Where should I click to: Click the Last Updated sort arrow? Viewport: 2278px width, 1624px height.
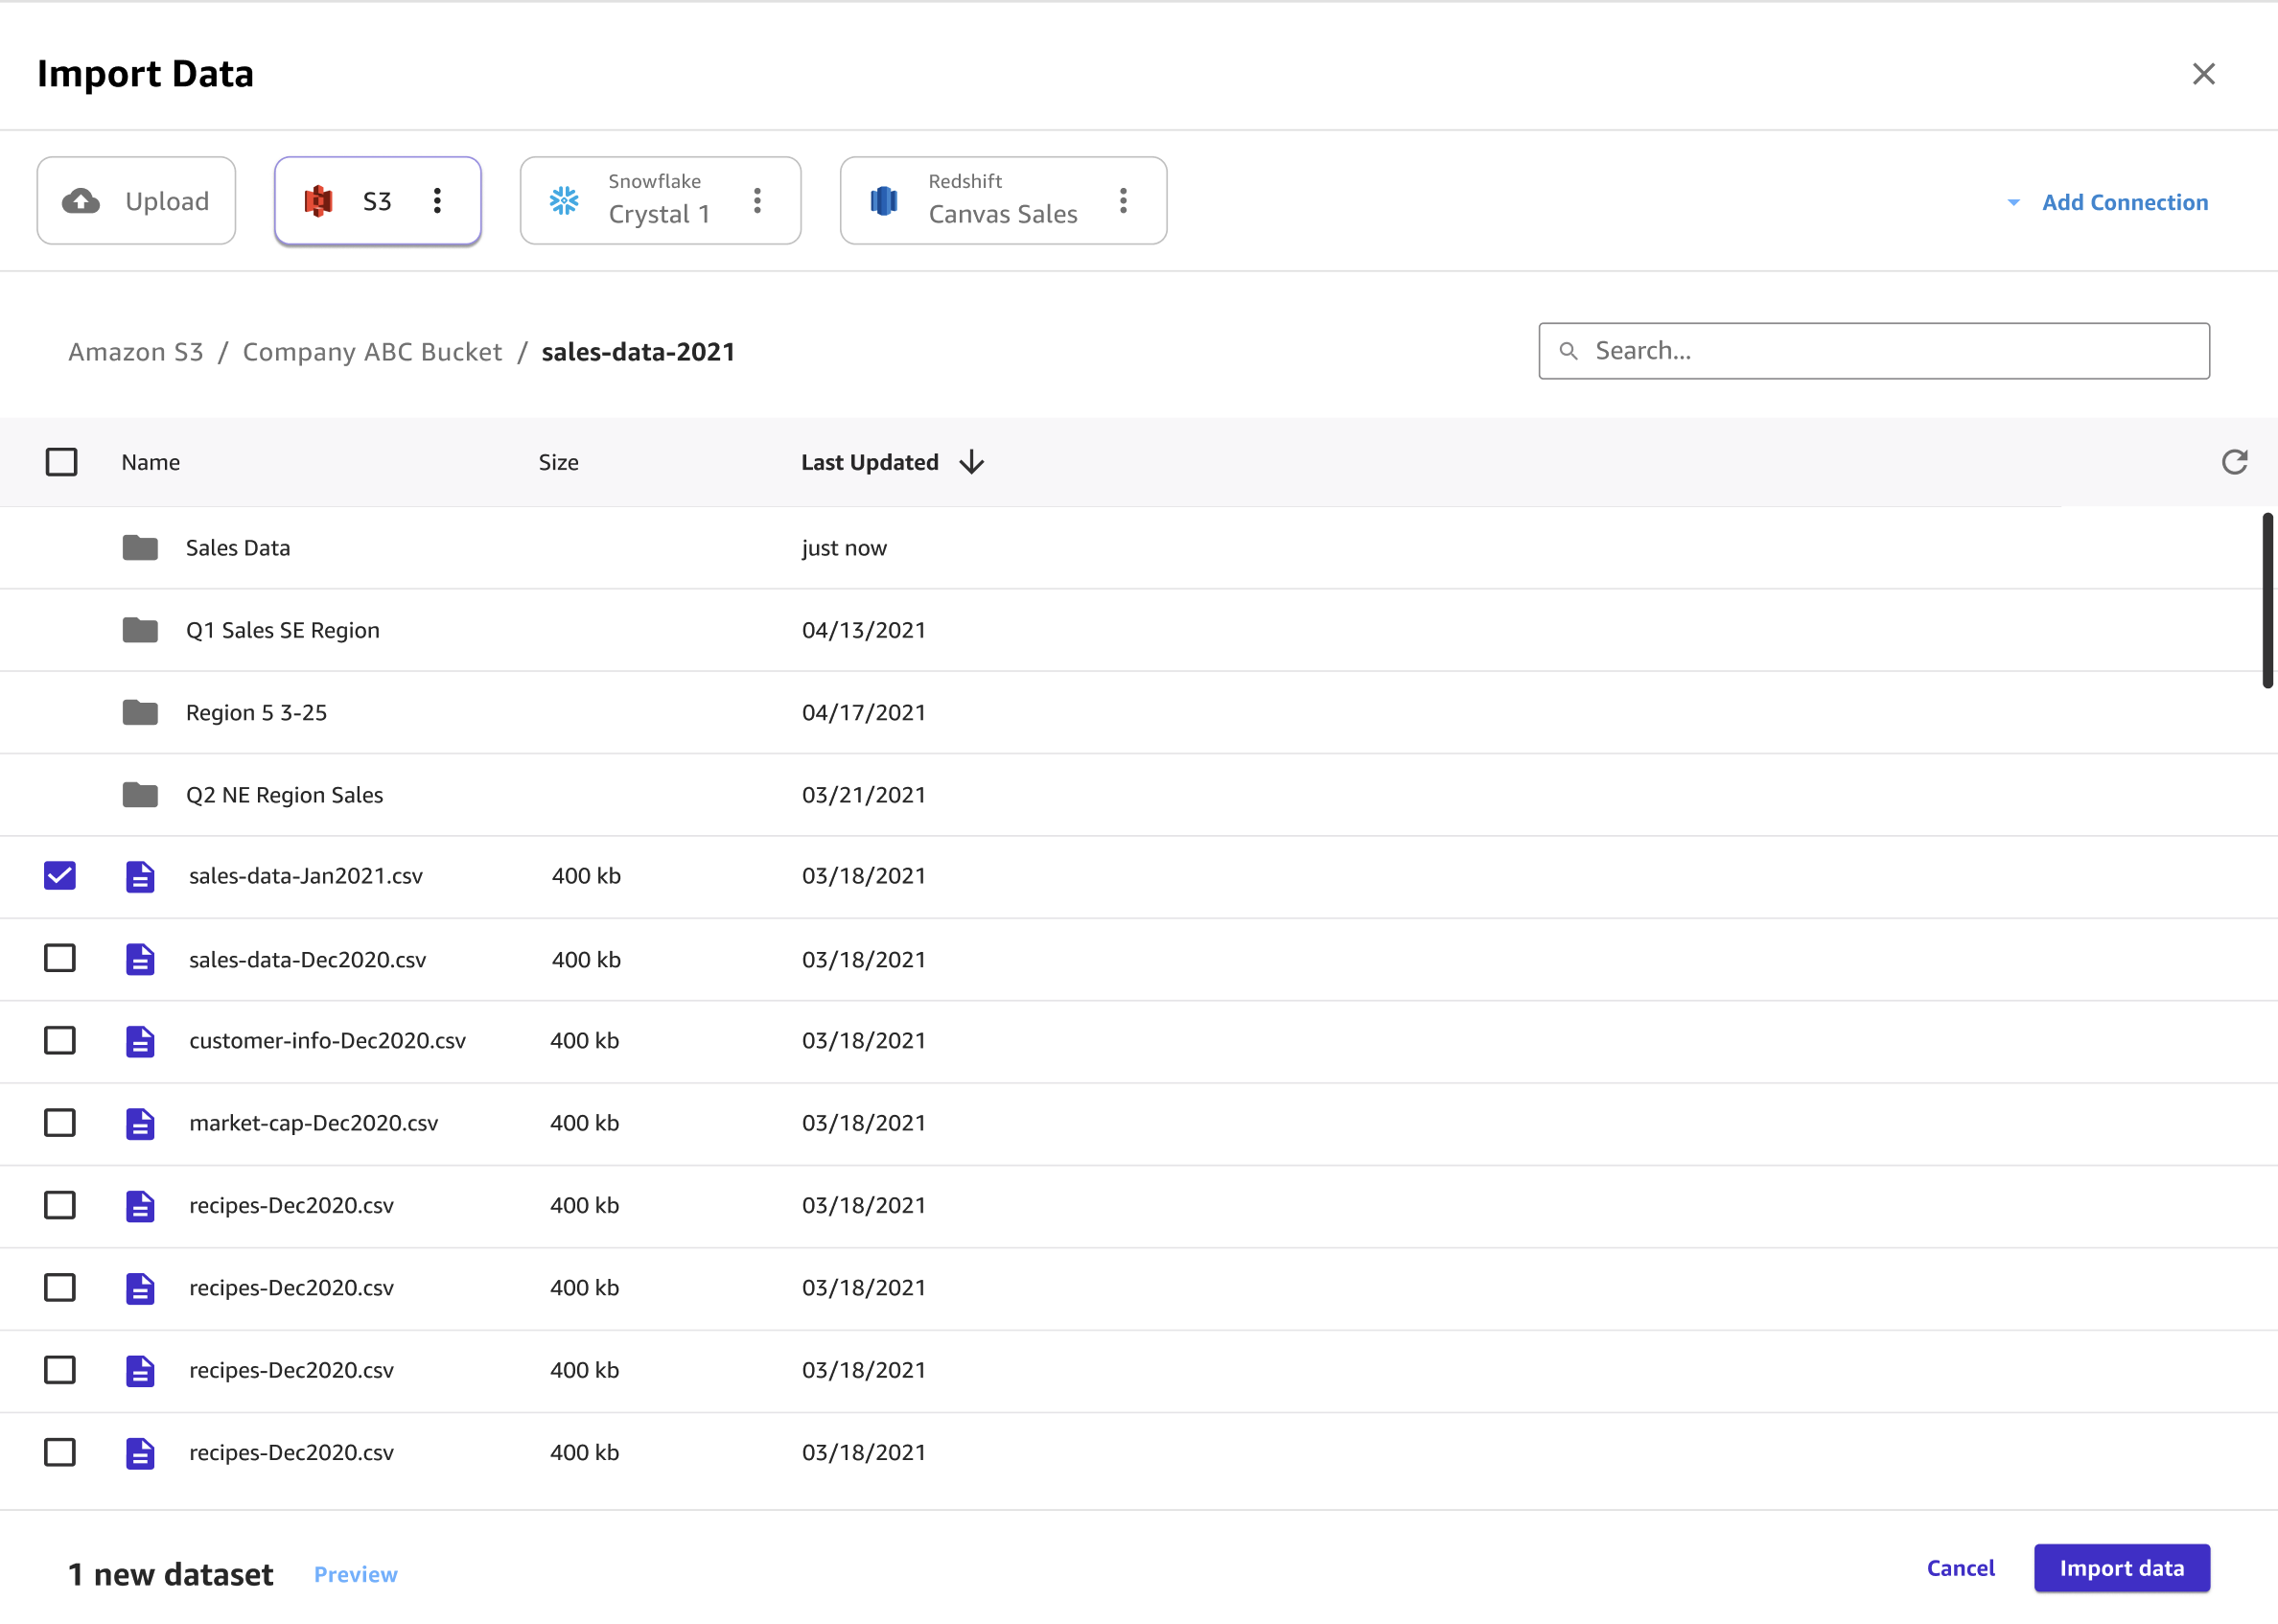(971, 462)
